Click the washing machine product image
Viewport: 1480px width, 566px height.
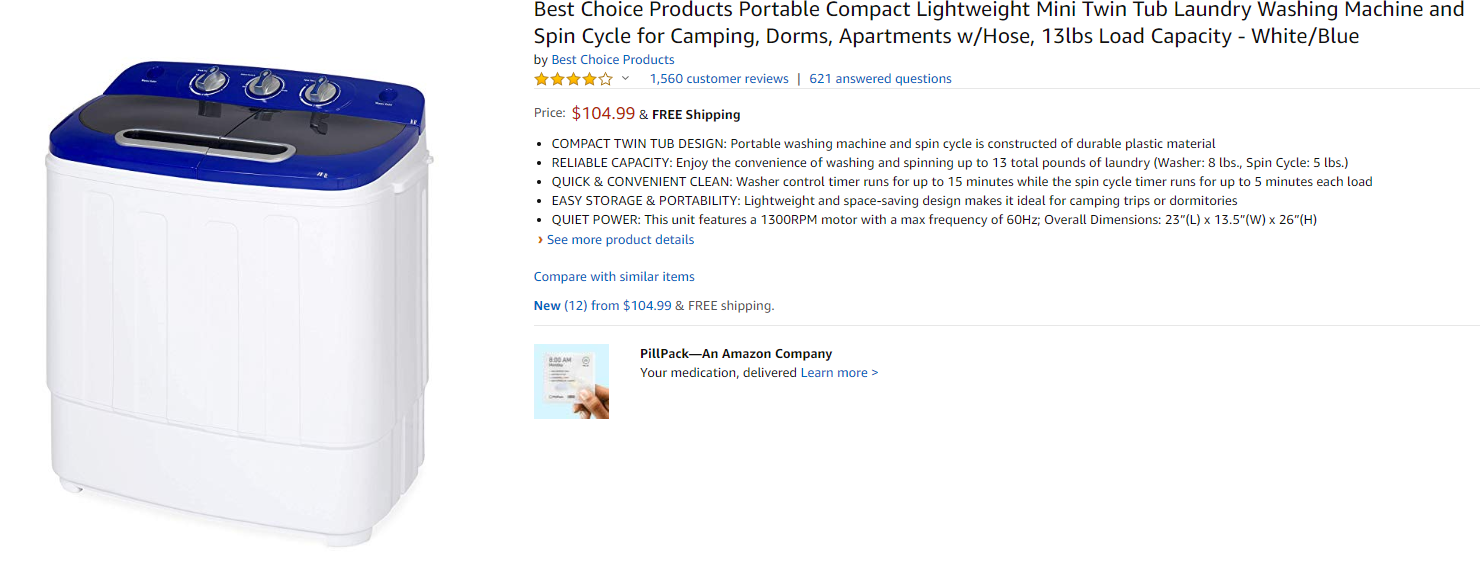[x=240, y=300]
